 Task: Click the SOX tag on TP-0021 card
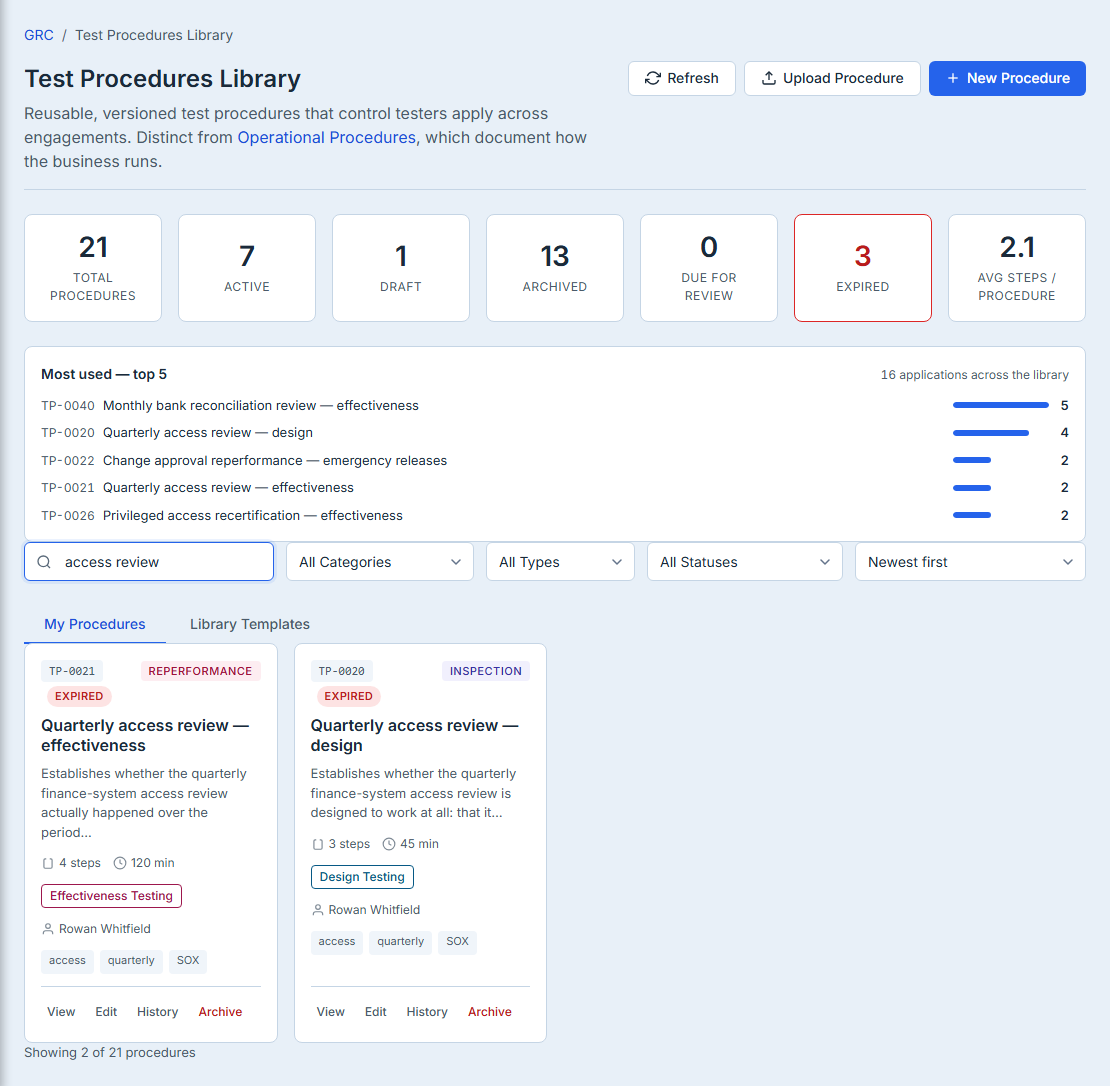(x=188, y=961)
